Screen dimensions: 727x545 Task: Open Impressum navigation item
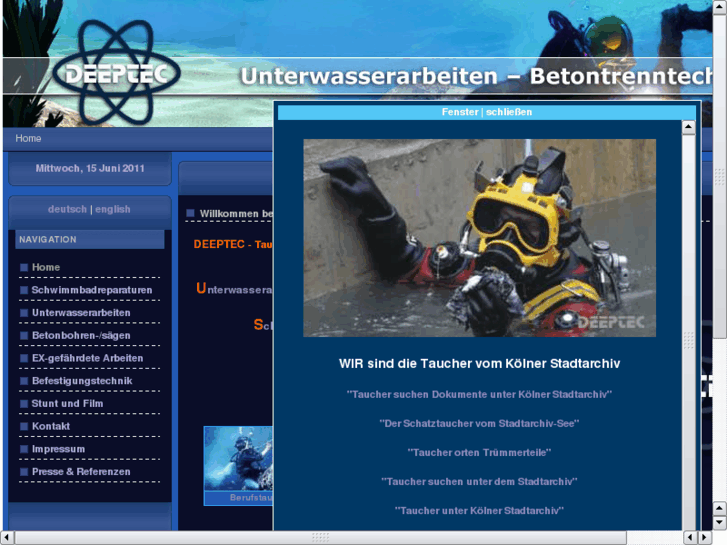pos(58,449)
